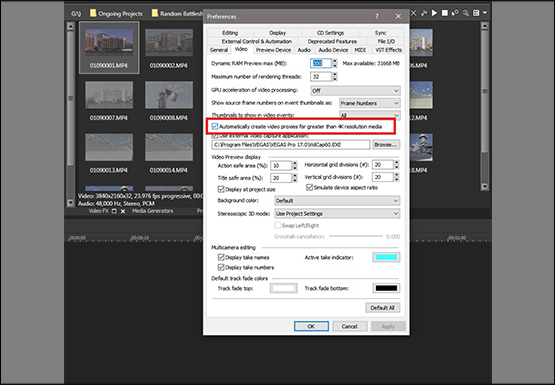Start preview with the play icon
555x385 pixels.
(x=434, y=13)
